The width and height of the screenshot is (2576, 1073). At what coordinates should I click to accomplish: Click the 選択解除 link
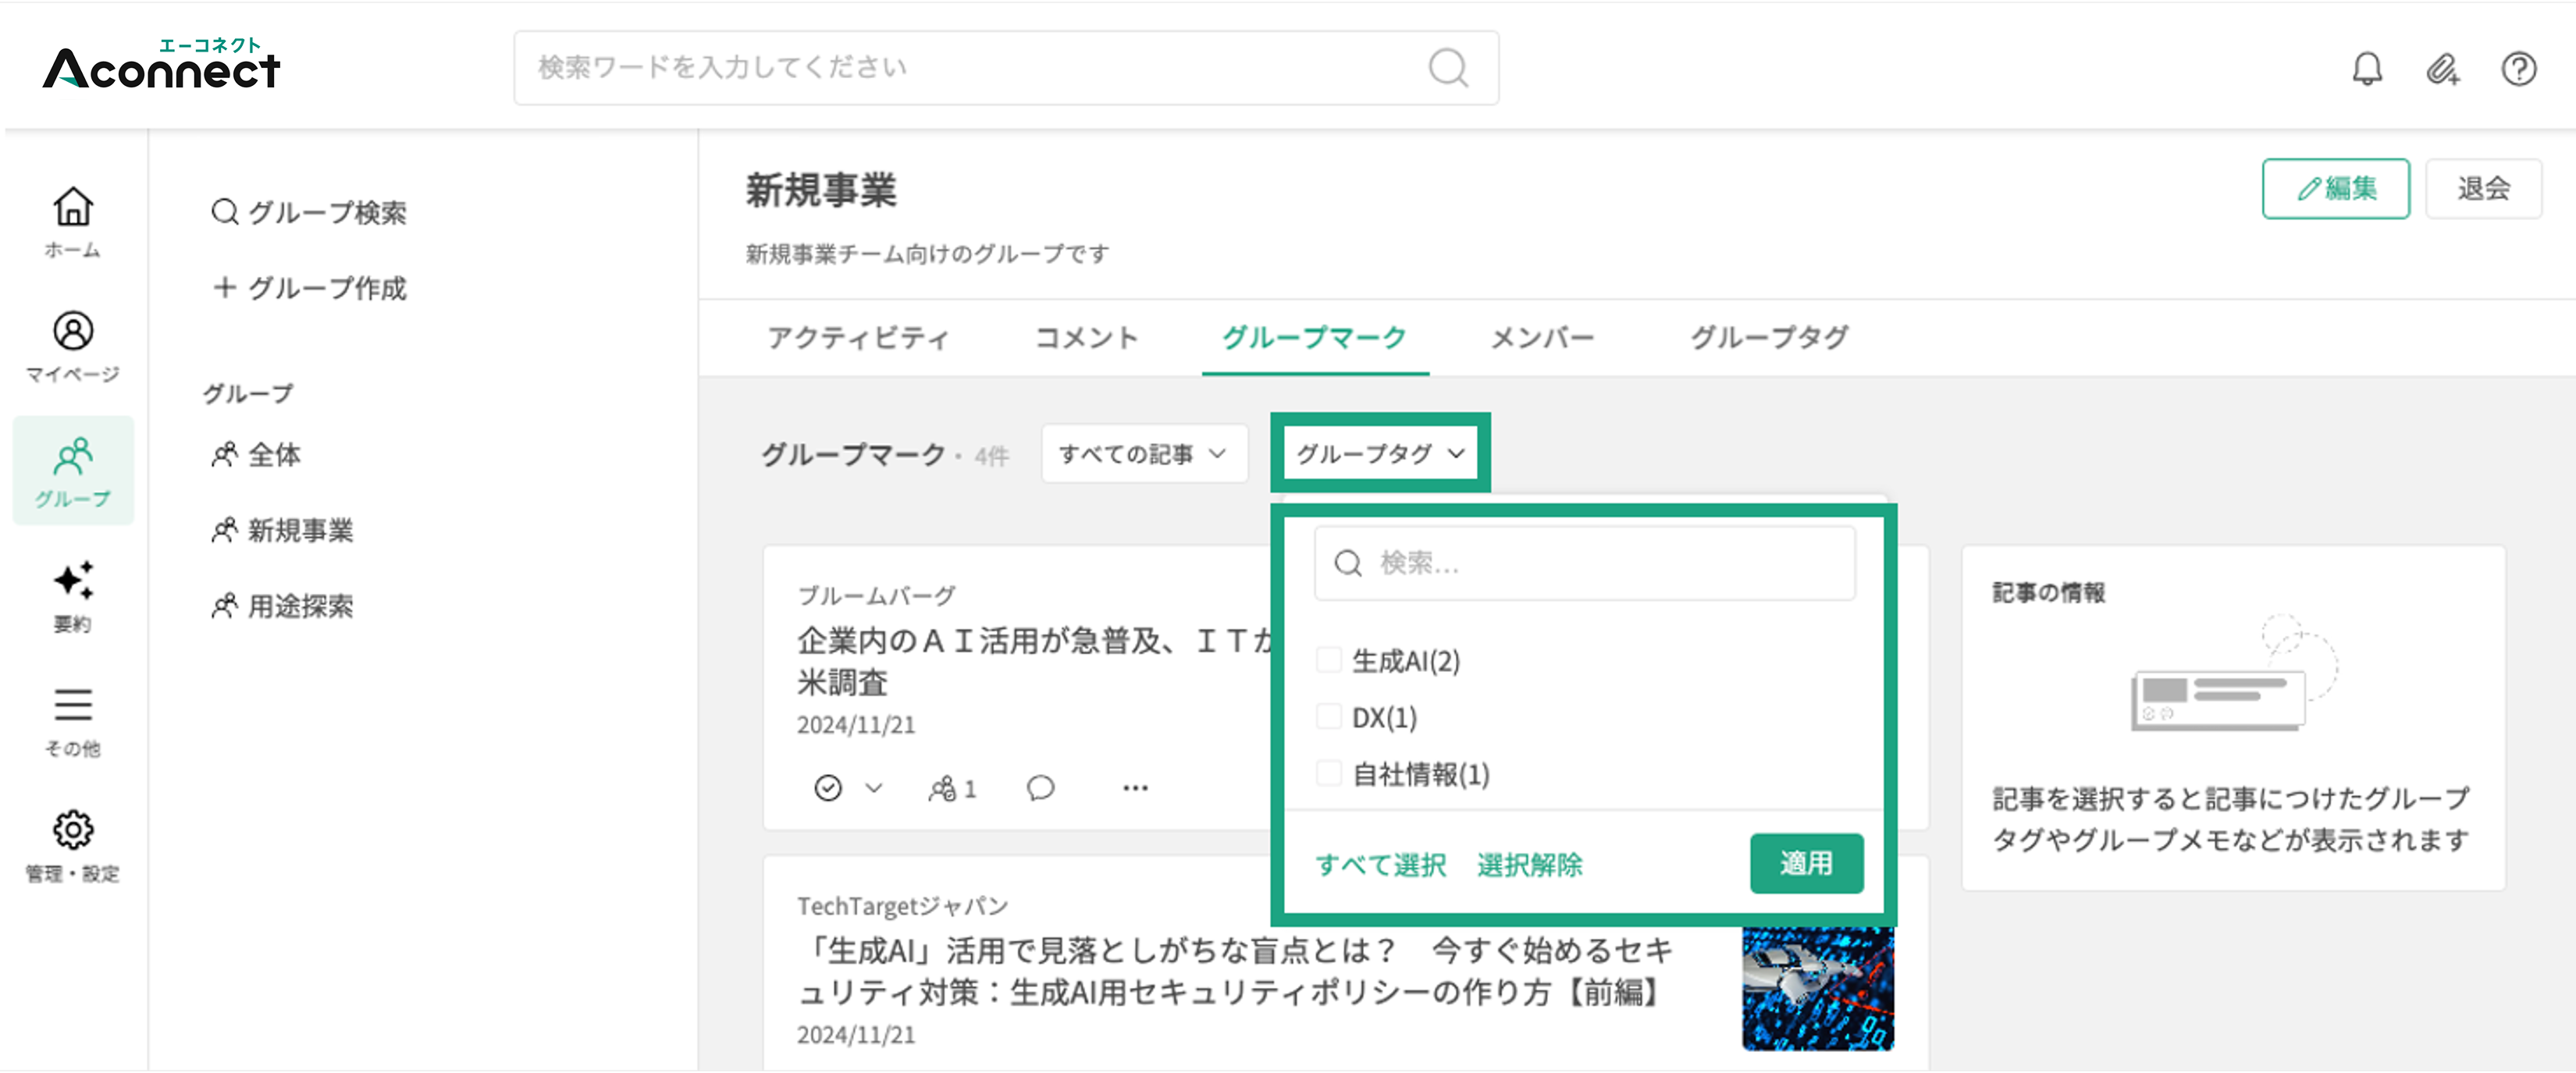[1529, 865]
